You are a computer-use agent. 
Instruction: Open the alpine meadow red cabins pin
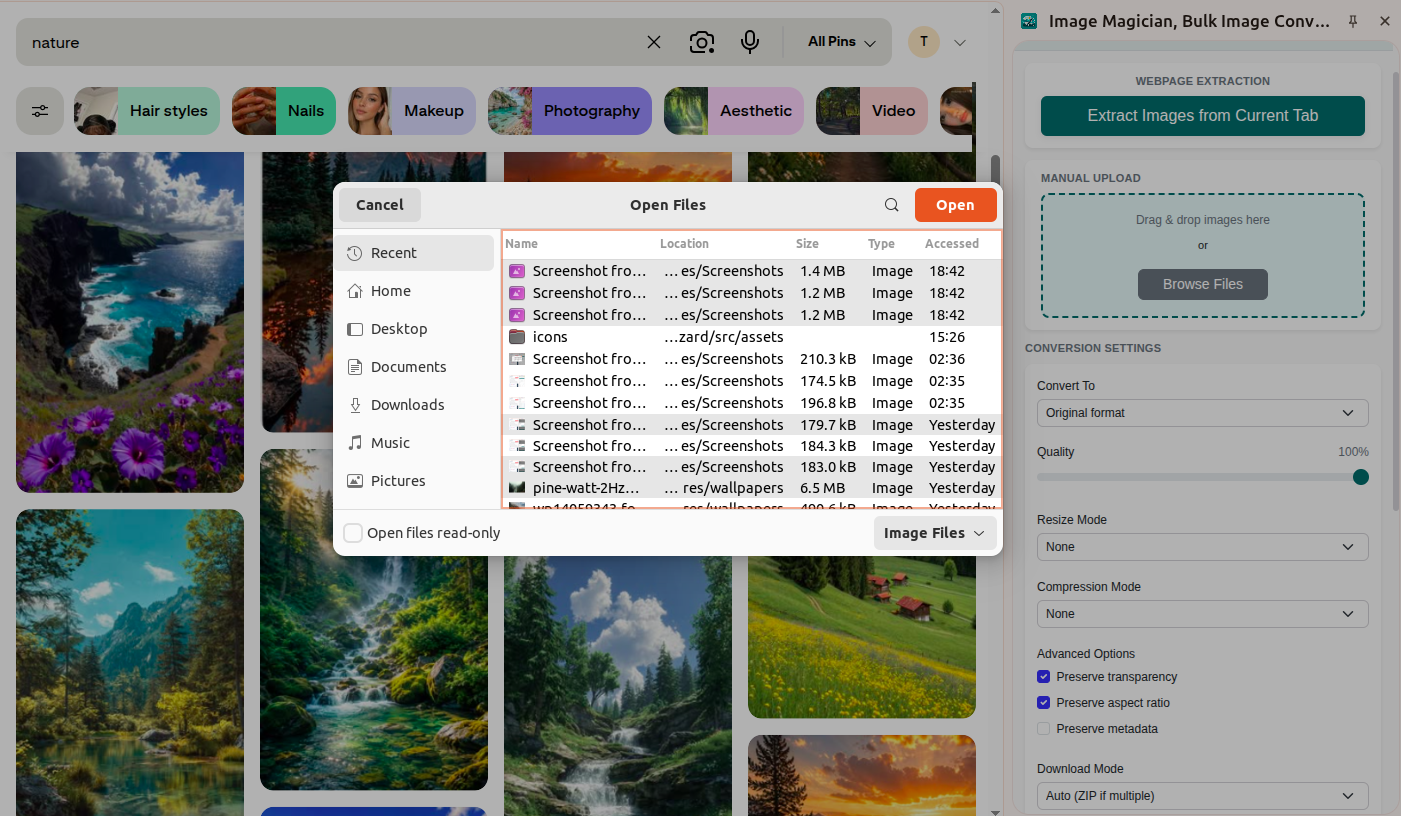pyautogui.click(x=862, y=636)
